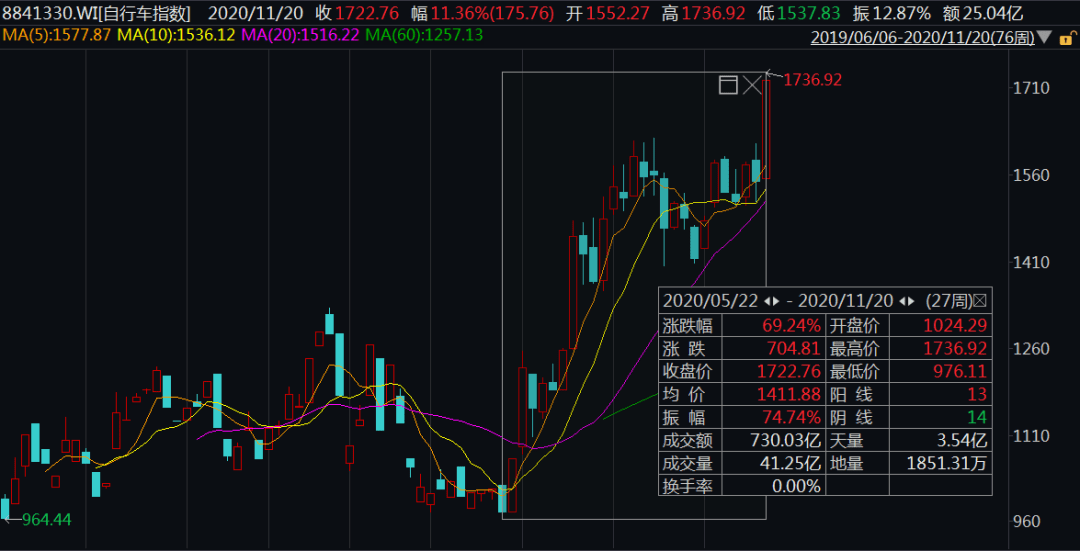
Task: Open the date range dropdown triangle
Action: click(1045, 38)
